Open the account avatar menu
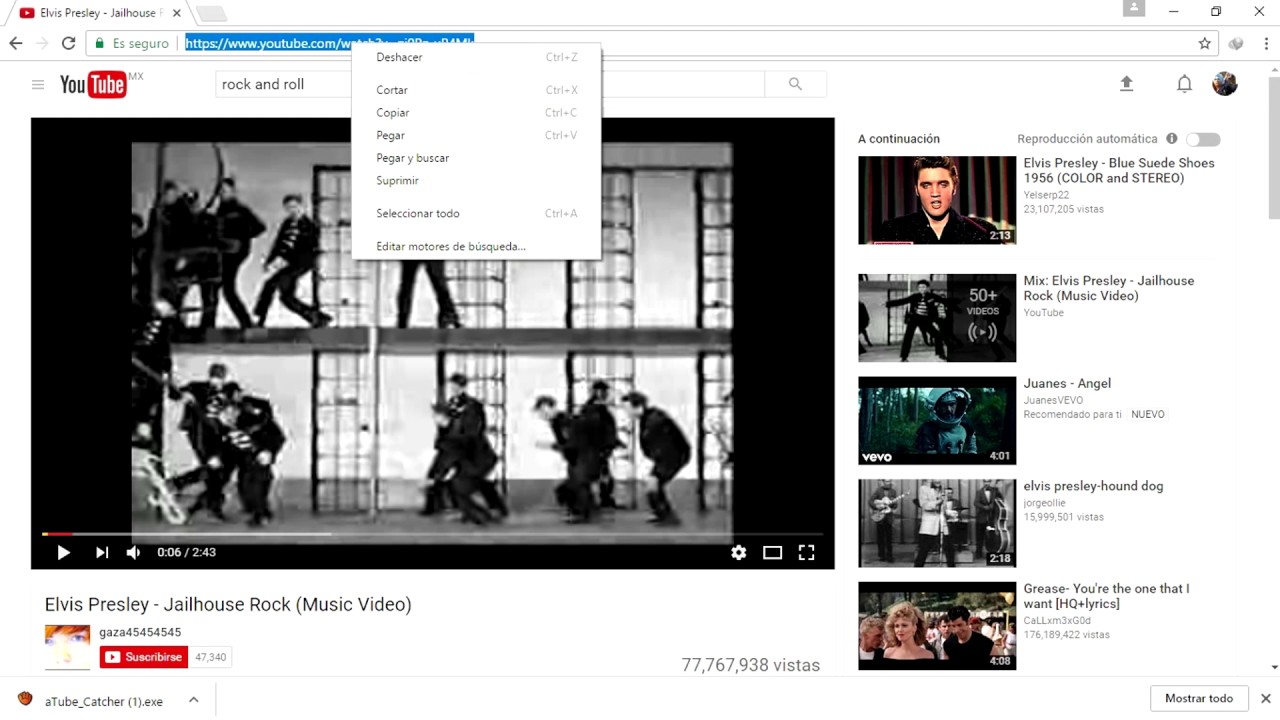The width and height of the screenshot is (1280, 720). coord(1225,84)
